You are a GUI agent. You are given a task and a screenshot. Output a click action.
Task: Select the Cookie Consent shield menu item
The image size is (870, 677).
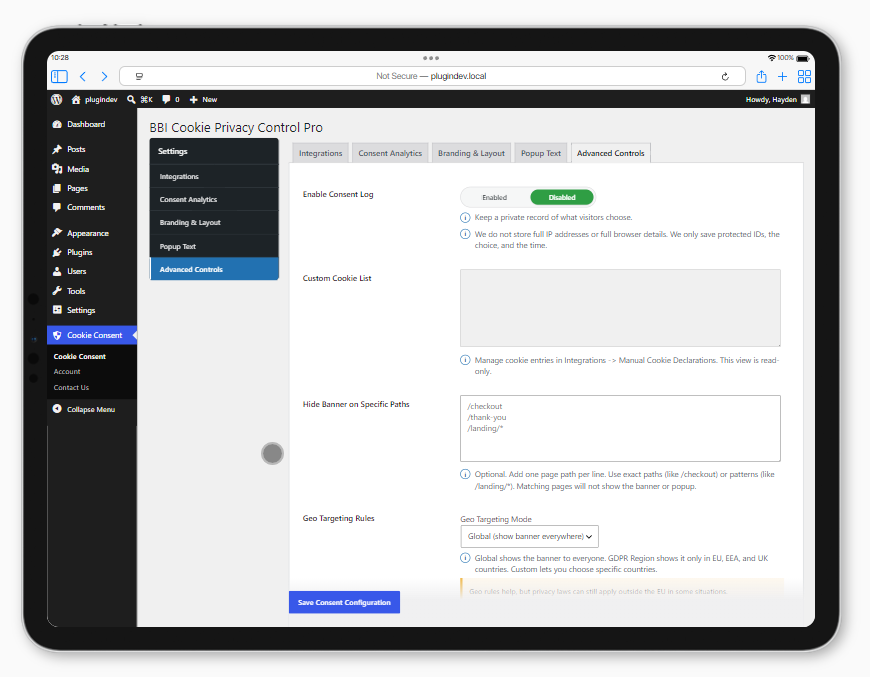[x=92, y=335]
